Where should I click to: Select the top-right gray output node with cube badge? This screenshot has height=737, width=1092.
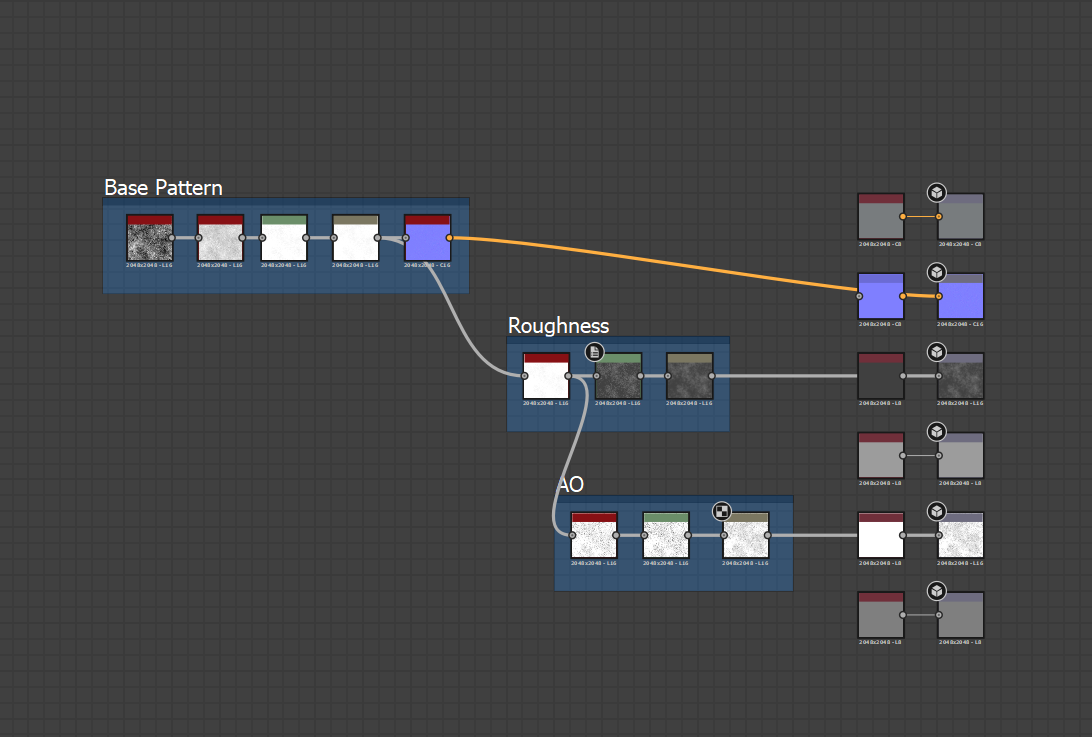point(960,217)
